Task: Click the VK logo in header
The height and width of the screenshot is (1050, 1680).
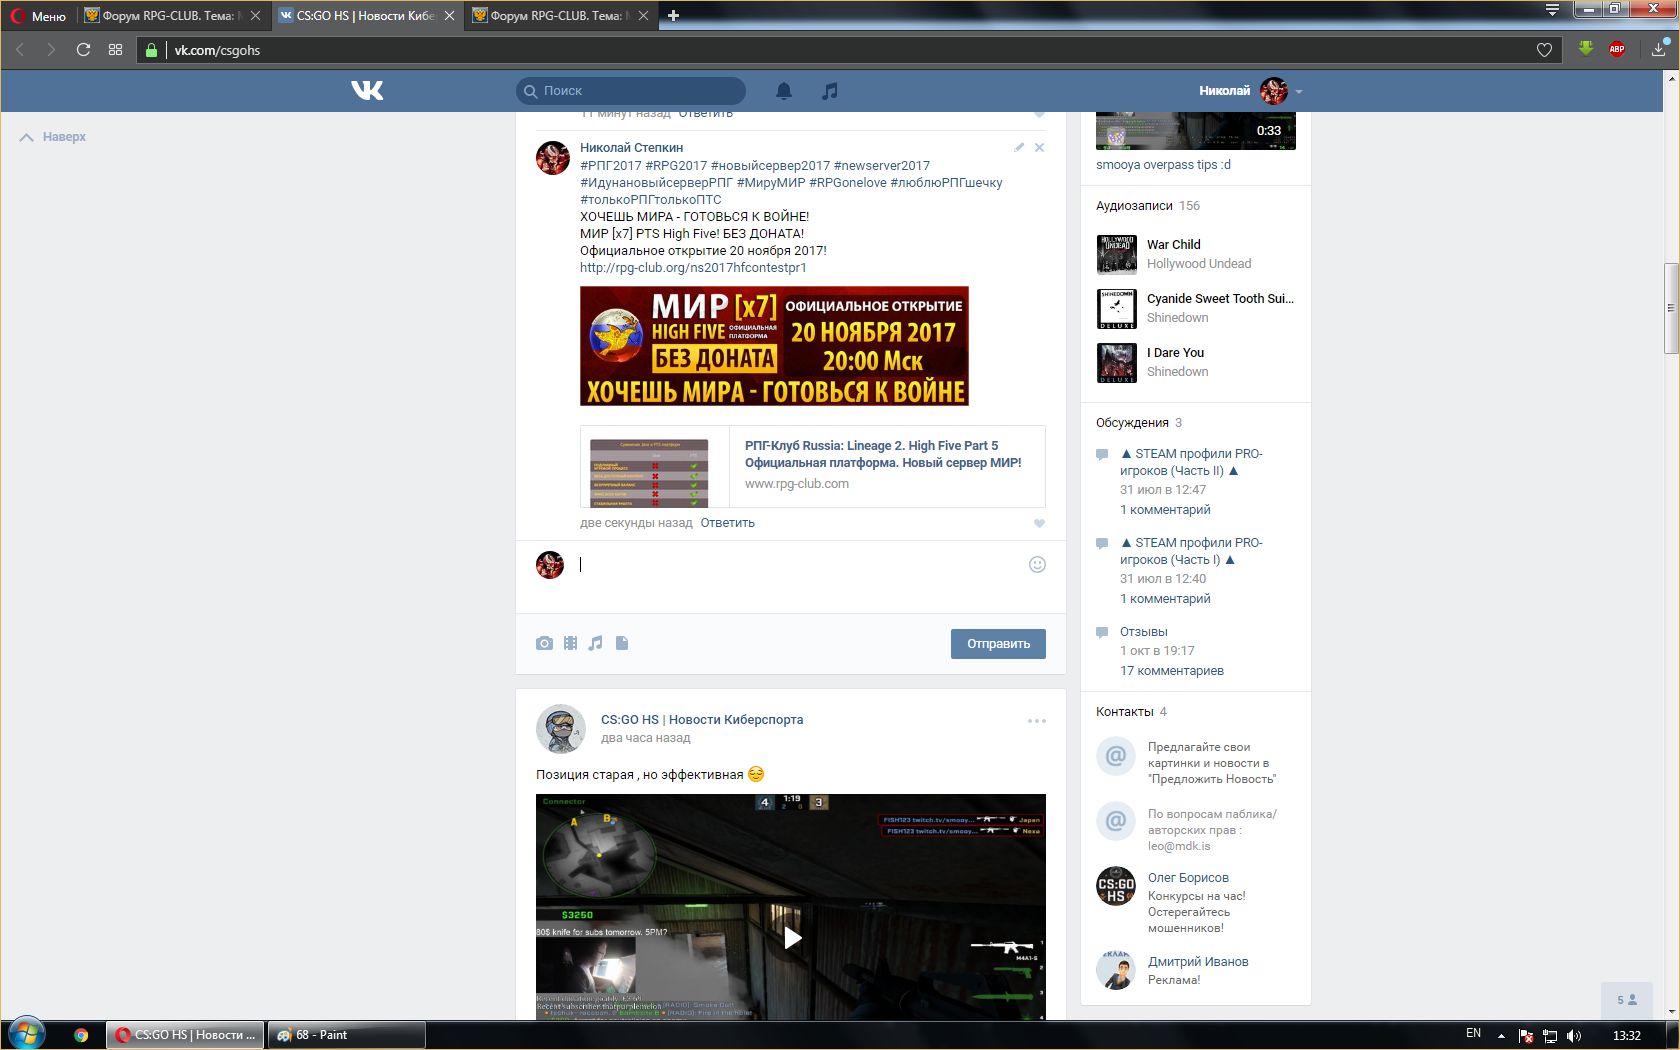Action: [367, 91]
